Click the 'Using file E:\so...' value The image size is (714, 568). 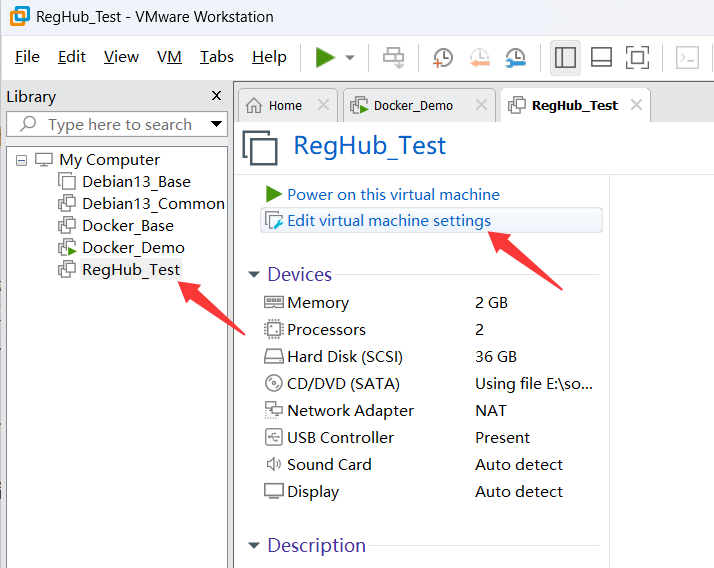(x=534, y=384)
